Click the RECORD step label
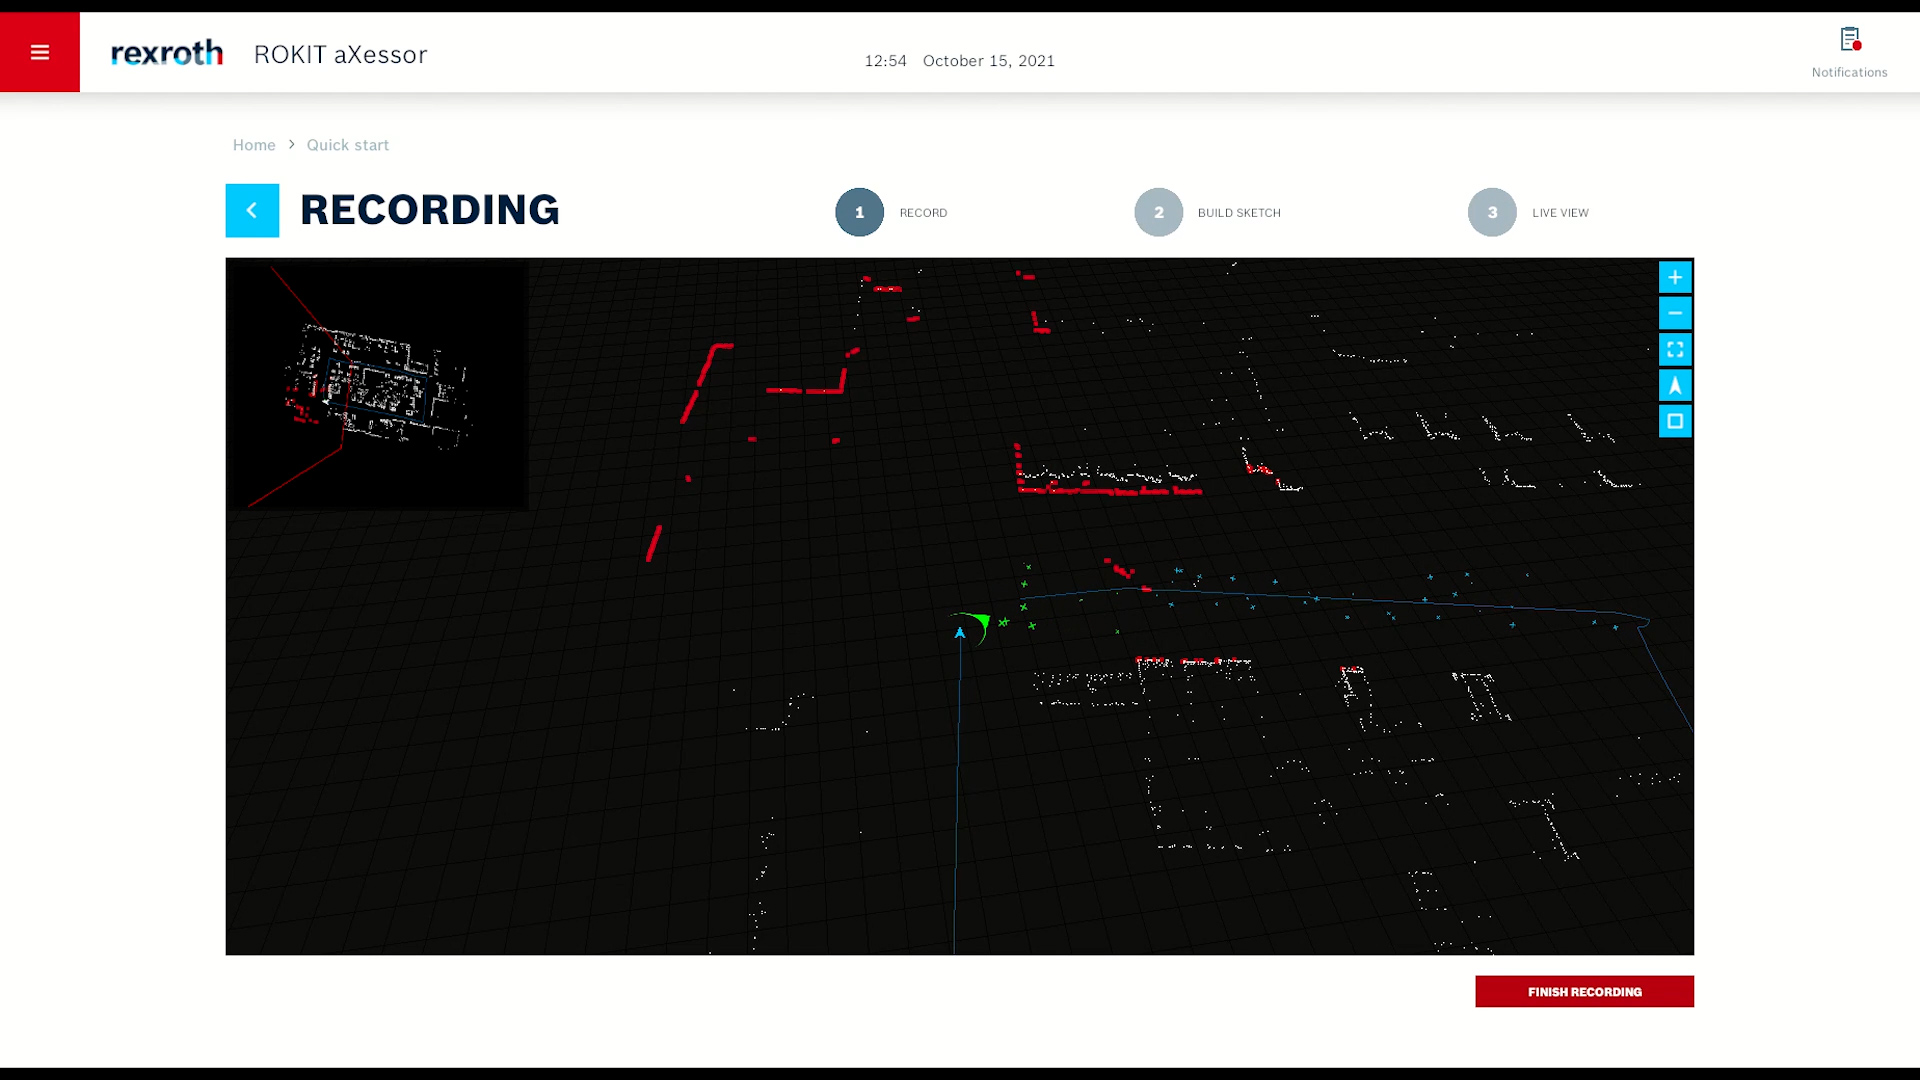The image size is (1920, 1080). tap(923, 213)
